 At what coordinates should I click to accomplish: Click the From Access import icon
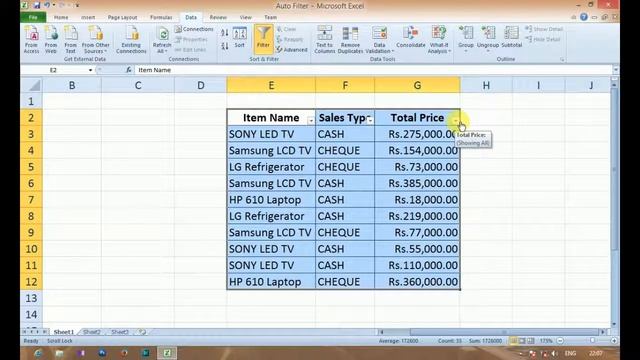31,40
